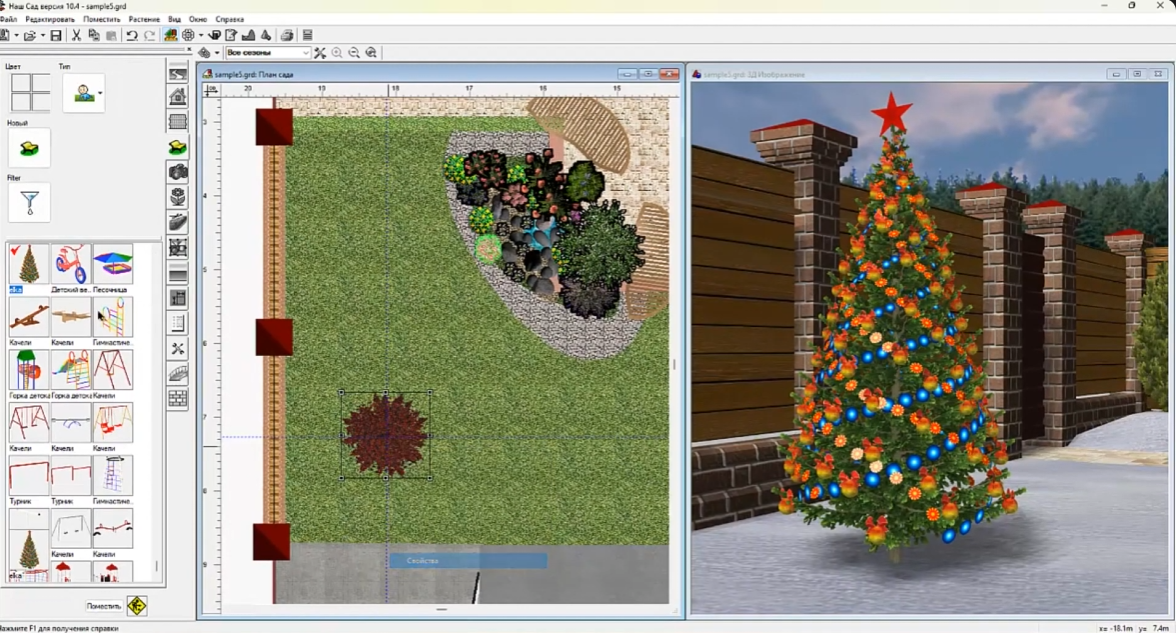The height and width of the screenshot is (633, 1176).
Task: Open the 'Все сезоны' season dropdown
Action: (268, 52)
